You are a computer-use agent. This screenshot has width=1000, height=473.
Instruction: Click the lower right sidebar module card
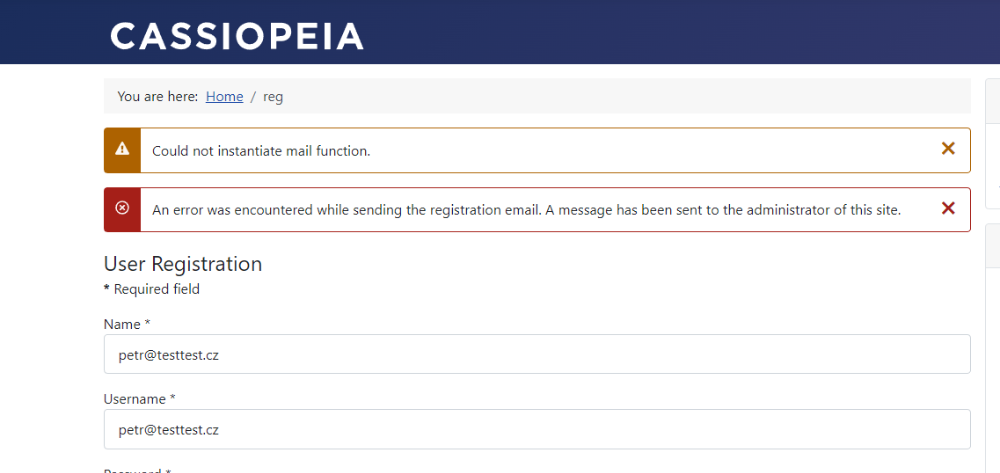[993, 348]
